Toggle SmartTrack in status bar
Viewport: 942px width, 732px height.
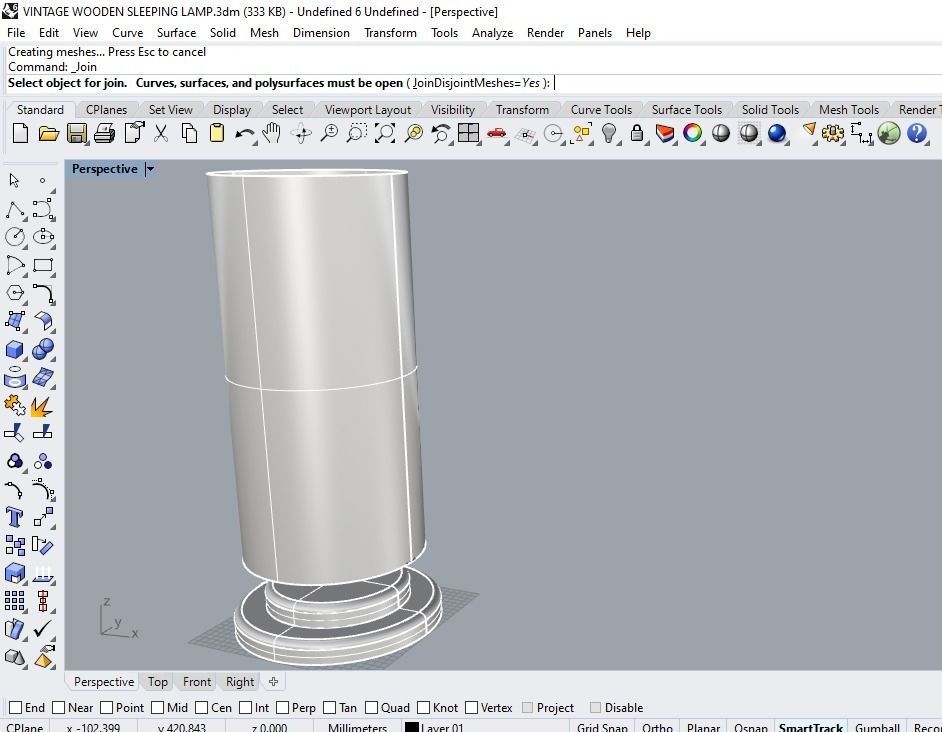pyautogui.click(x=811, y=727)
